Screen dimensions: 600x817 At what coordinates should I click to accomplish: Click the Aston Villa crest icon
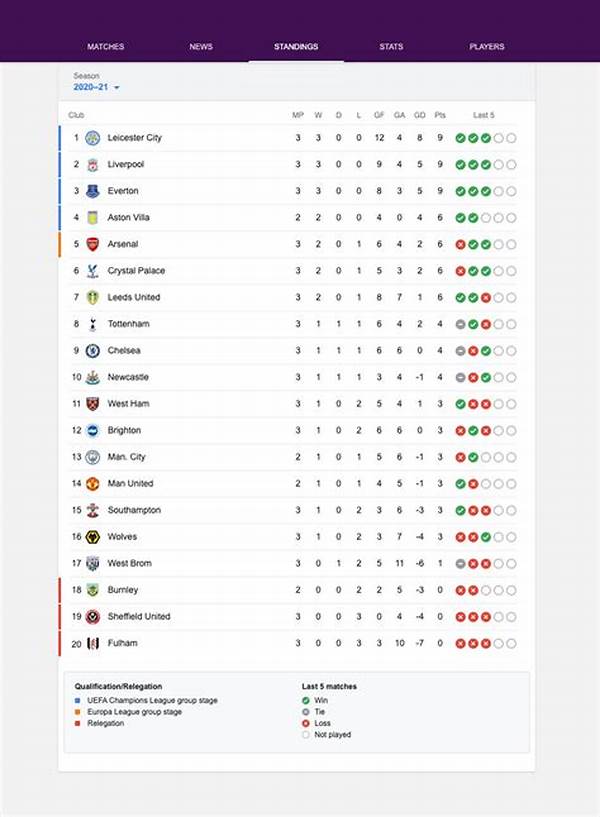coord(92,218)
